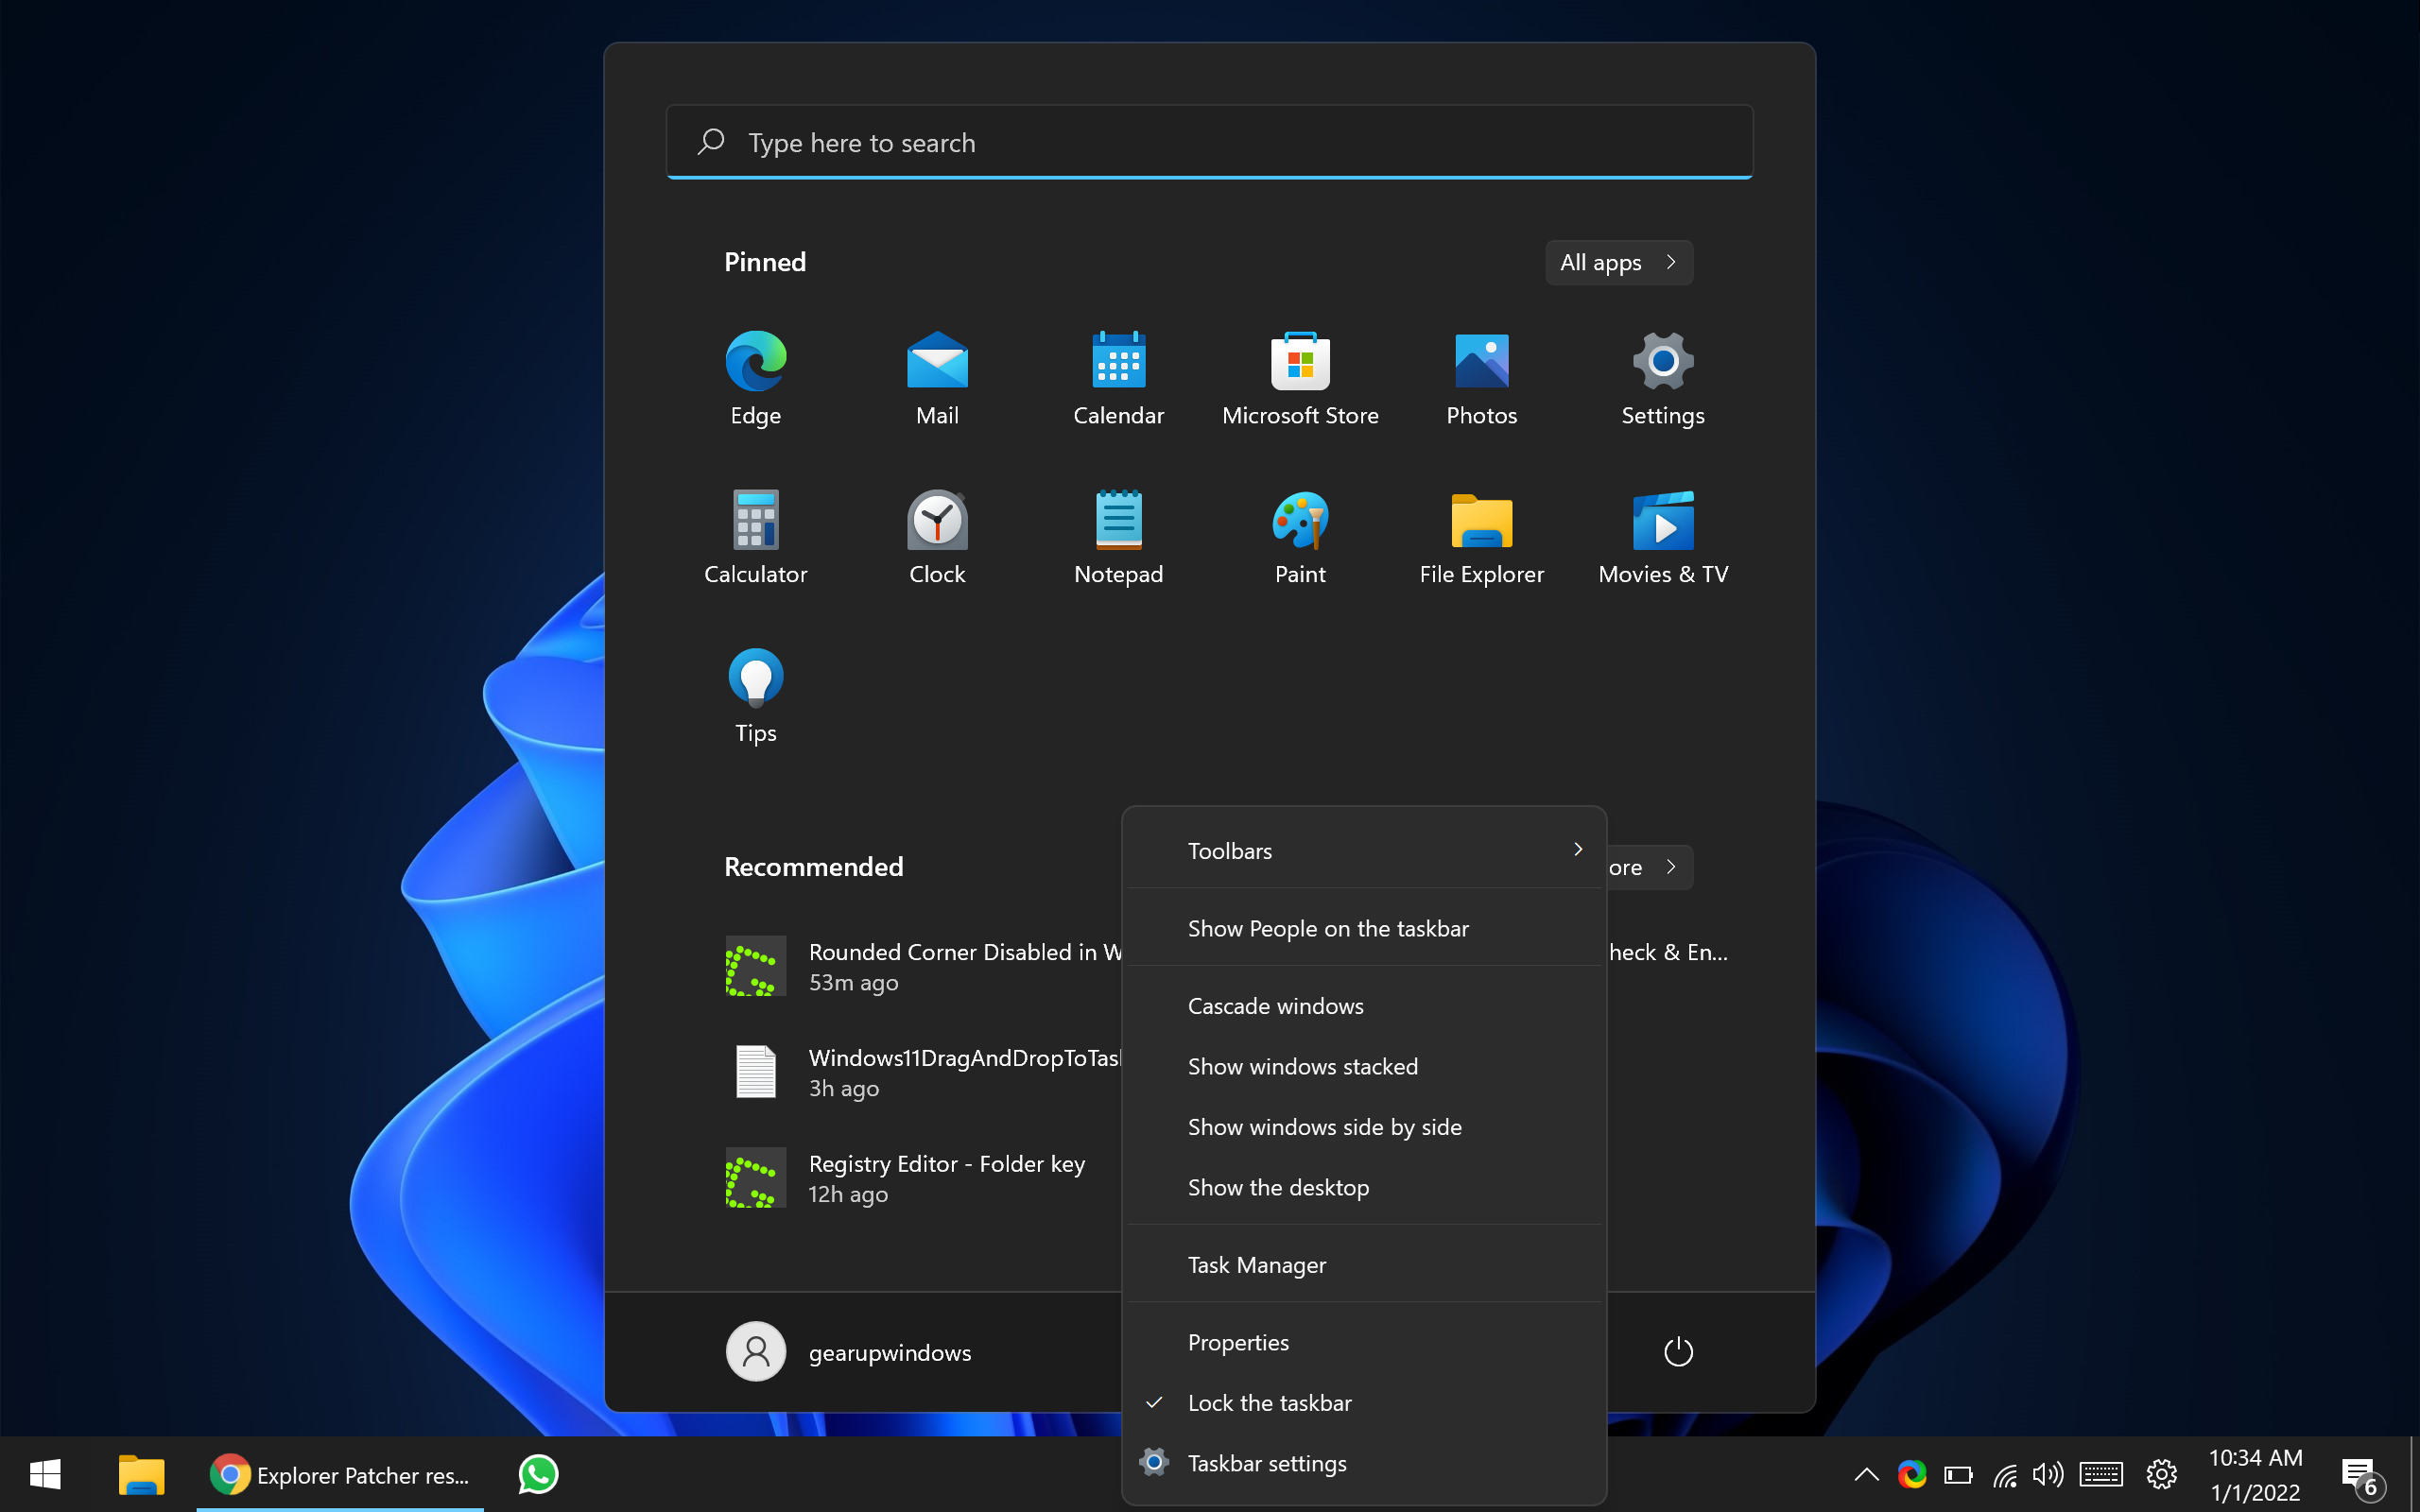The image size is (2420, 1512).
Task: Open Task Manager from context menu
Action: [x=1258, y=1264]
